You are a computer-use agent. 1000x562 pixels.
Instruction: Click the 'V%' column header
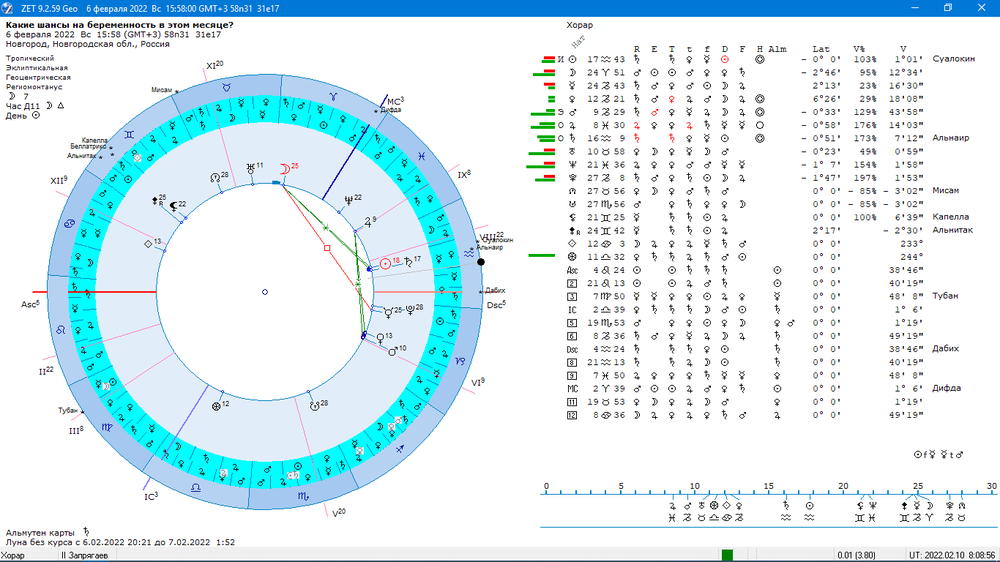pos(859,49)
